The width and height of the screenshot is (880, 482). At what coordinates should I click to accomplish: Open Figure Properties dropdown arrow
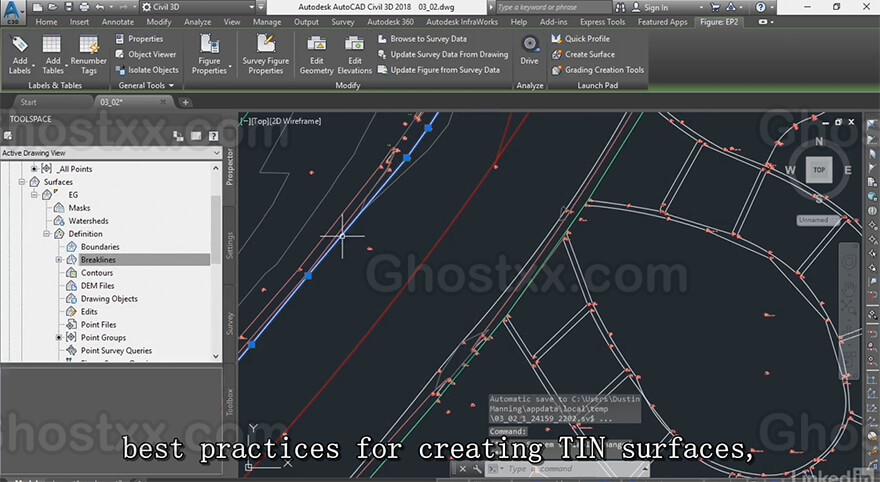pyautogui.click(x=230, y=68)
